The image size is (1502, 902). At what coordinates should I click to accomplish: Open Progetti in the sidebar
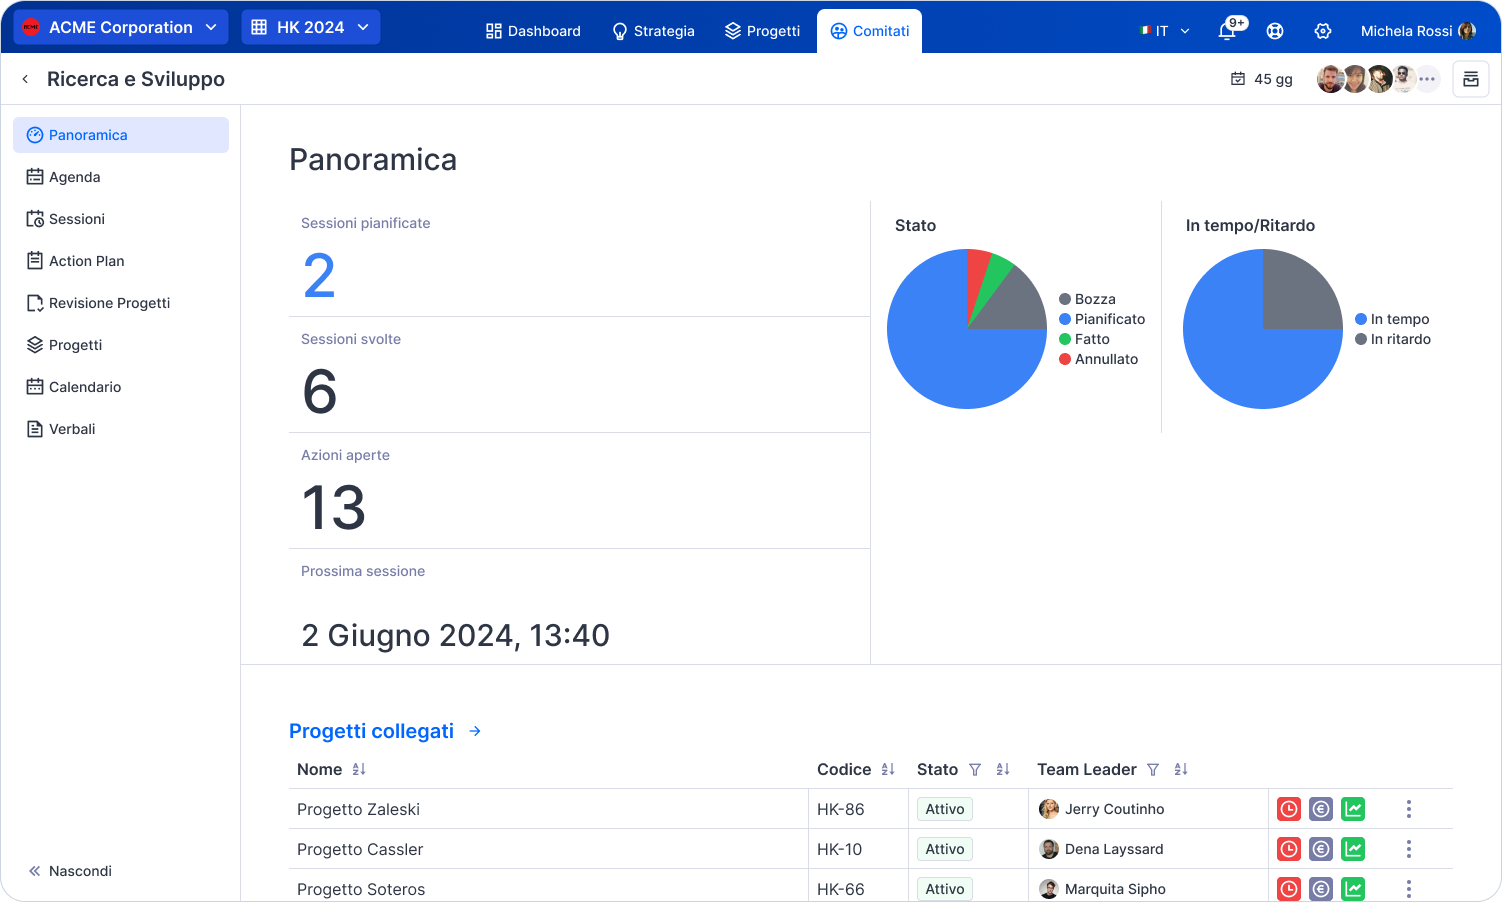(121, 345)
